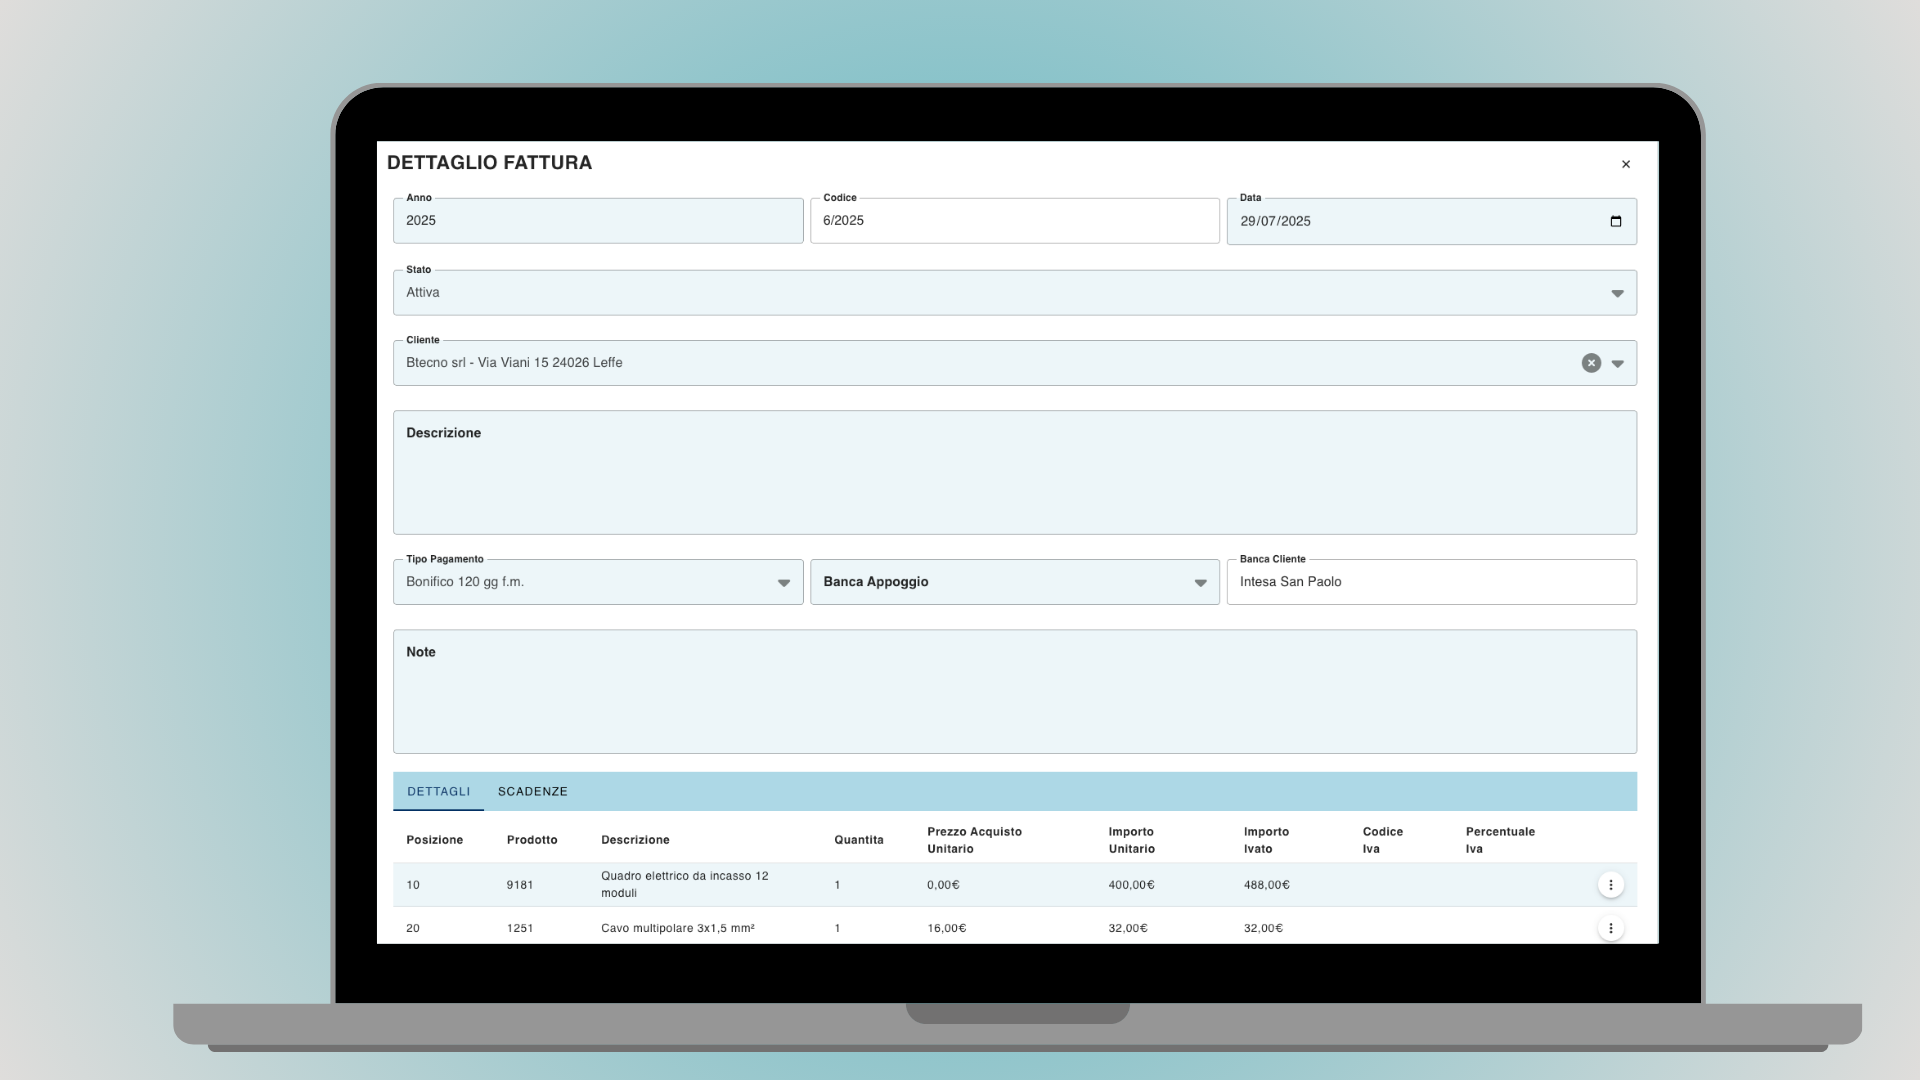
Task: Click the Importo Unitario column header
Action: [1131, 840]
